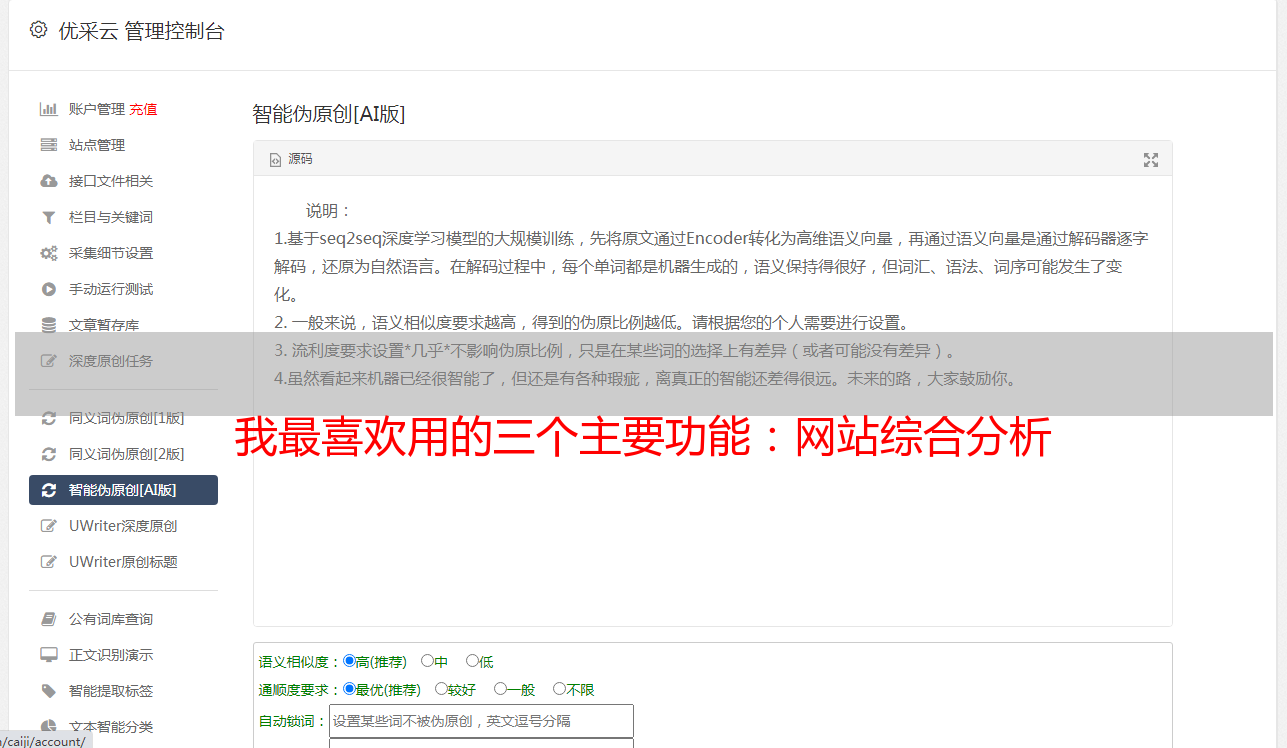Click the 智能伪原创[AI版] page heading
Screen dimensions: 1287x748
[329, 114]
